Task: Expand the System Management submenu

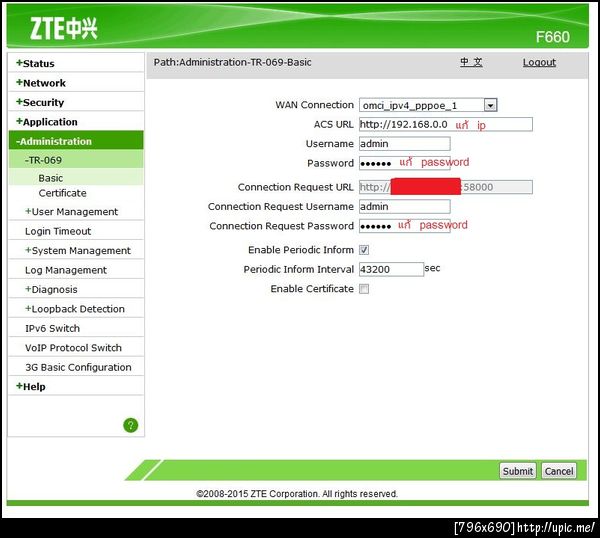Action: pos(76,250)
